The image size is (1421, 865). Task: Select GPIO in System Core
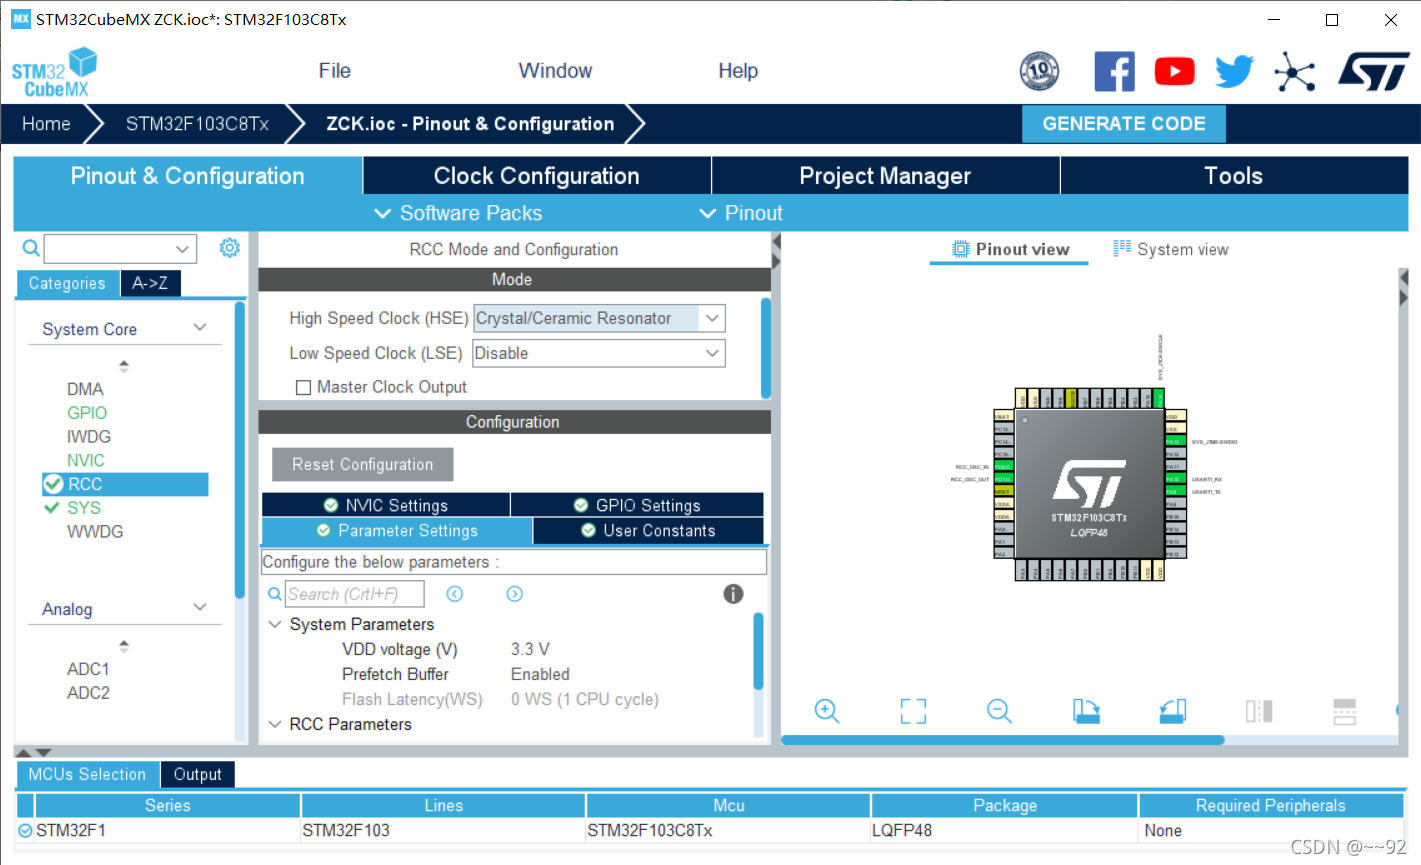pos(87,413)
